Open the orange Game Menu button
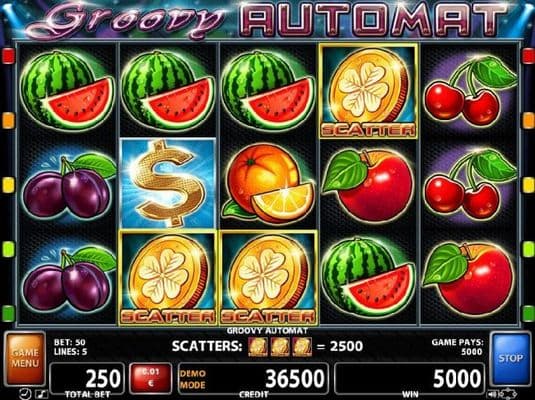 (25, 358)
